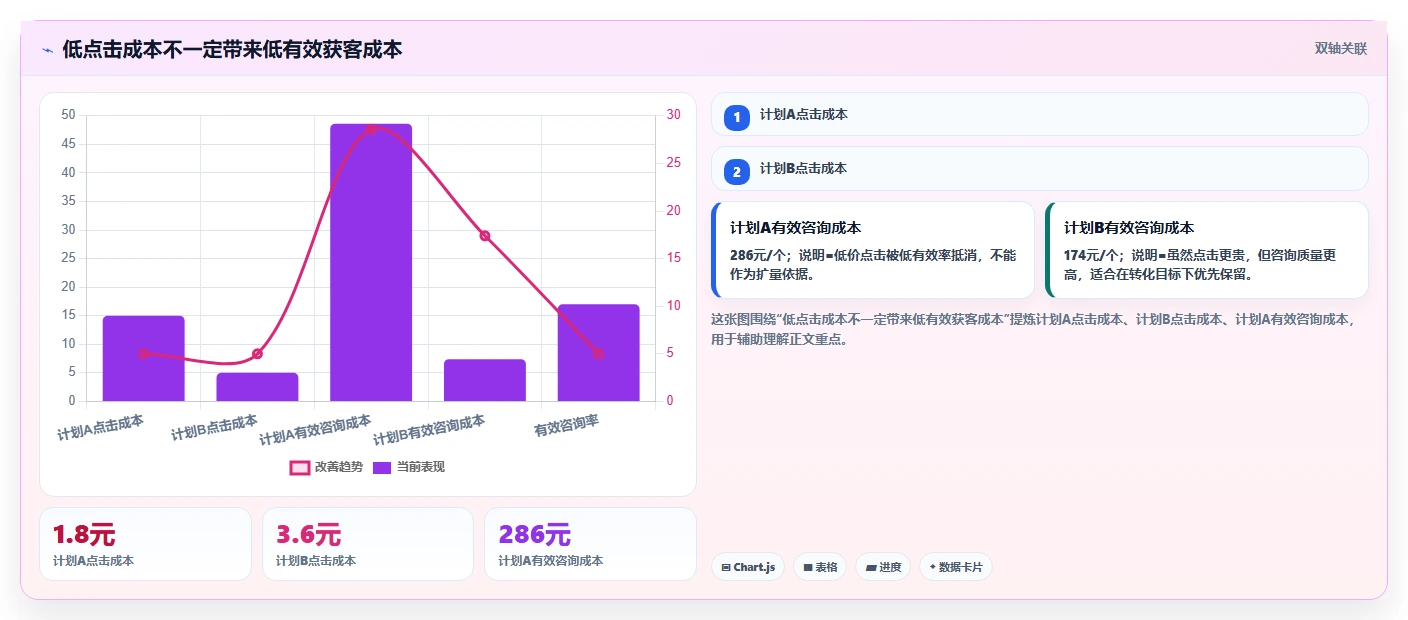Click the x-axis label 计划A有效咨询成本
1408x620 pixels.
[315, 430]
